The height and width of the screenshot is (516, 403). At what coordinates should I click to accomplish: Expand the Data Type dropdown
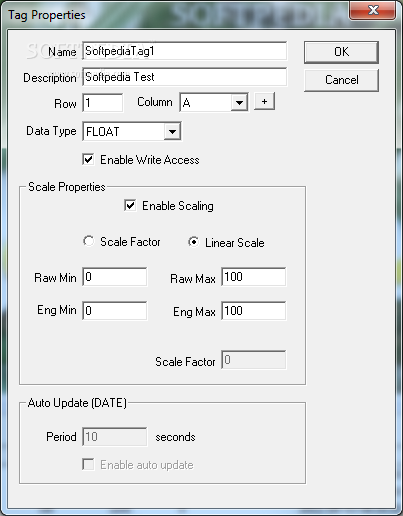172,131
